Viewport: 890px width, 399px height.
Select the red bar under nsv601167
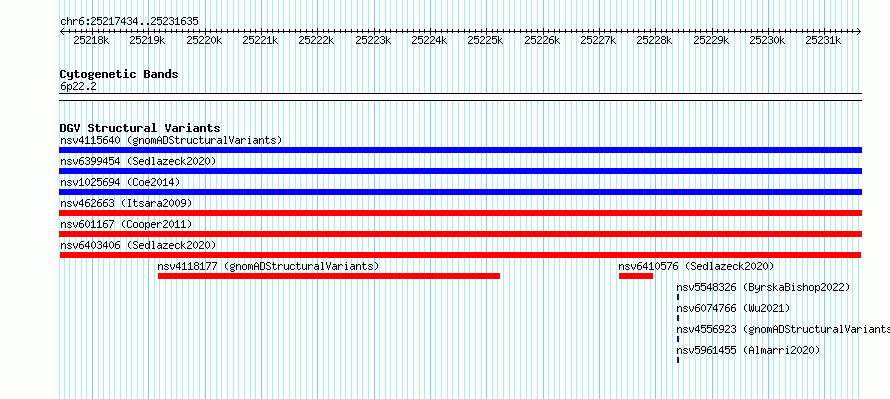(x=460, y=234)
